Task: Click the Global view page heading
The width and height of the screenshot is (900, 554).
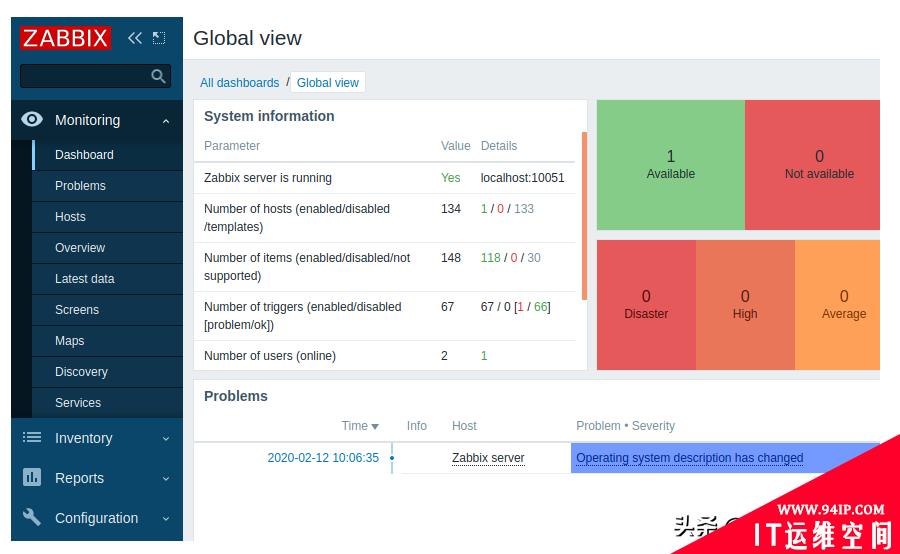Action: [x=247, y=38]
